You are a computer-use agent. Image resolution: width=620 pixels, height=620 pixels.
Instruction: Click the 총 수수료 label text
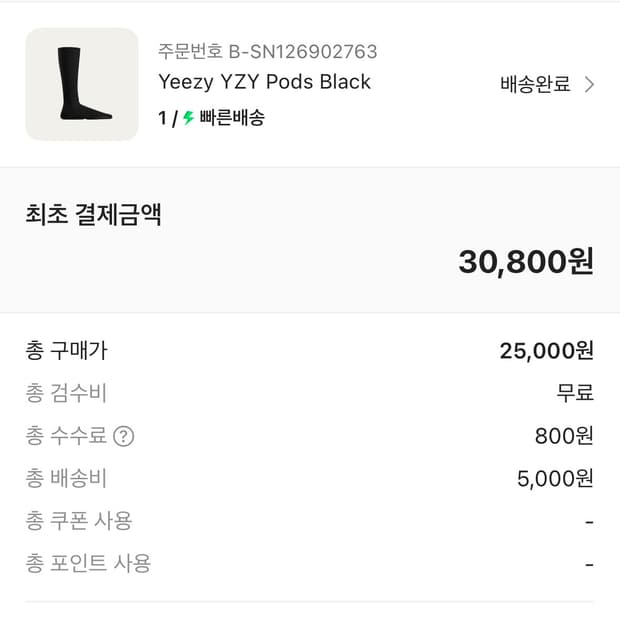(66, 436)
